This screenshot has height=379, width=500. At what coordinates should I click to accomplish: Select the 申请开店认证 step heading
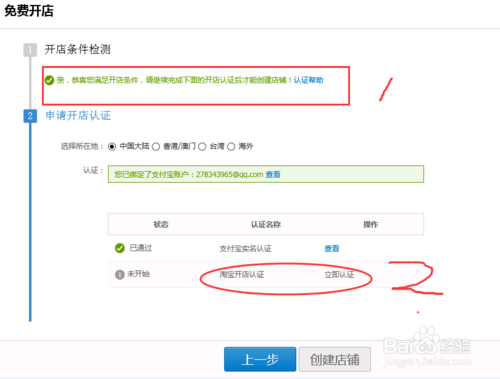click(78, 115)
